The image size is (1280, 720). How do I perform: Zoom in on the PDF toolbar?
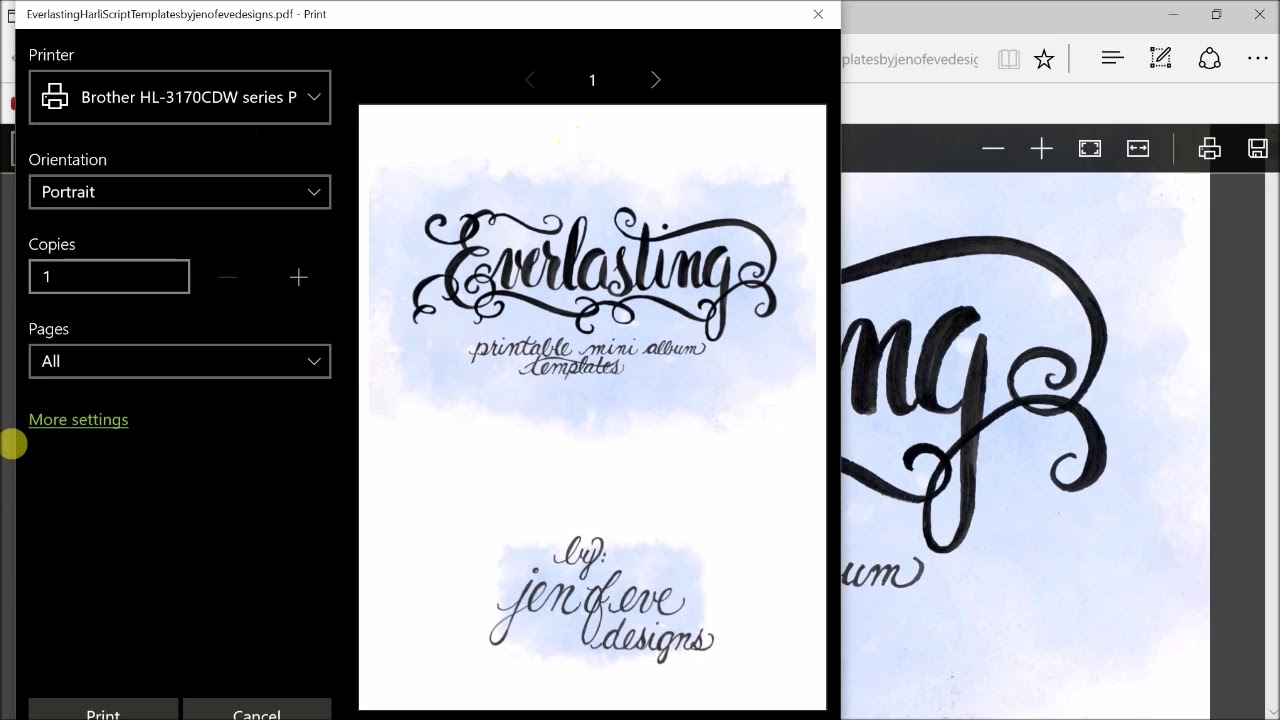pyautogui.click(x=1041, y=149)
